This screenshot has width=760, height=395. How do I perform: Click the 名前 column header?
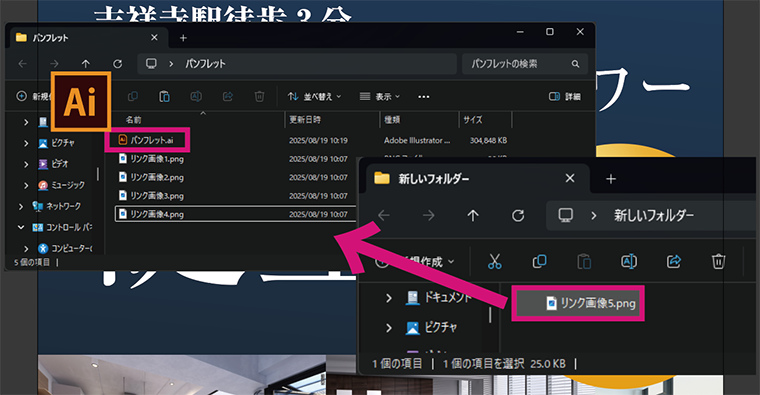point(134,120)
